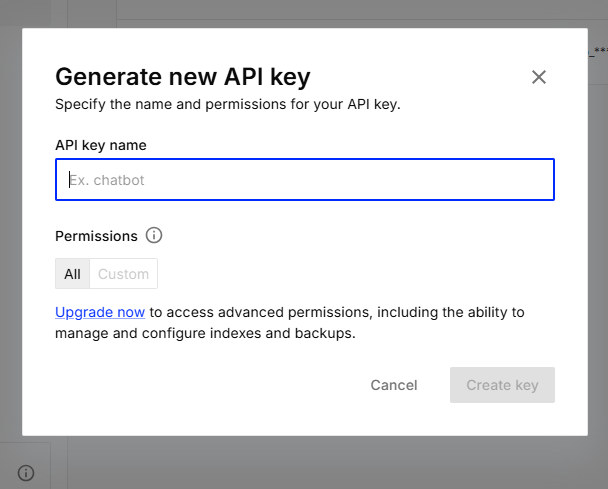Click the info icon beside Permissions
This screenshot has width=608, height=489.
[x=154, y=236]
